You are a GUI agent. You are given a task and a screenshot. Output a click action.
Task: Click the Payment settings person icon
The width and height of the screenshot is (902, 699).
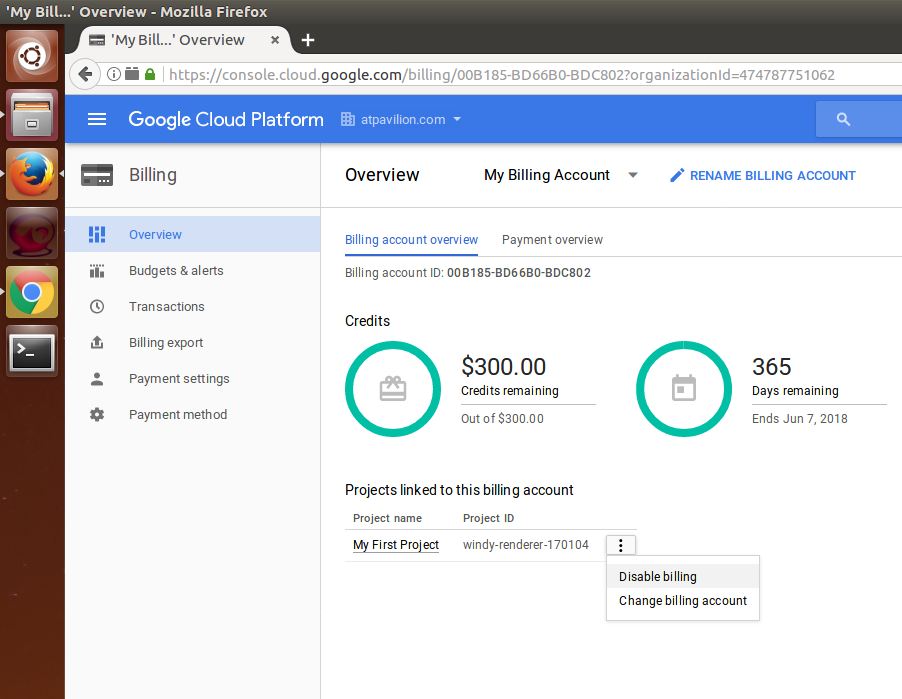(x=97, y=379)
